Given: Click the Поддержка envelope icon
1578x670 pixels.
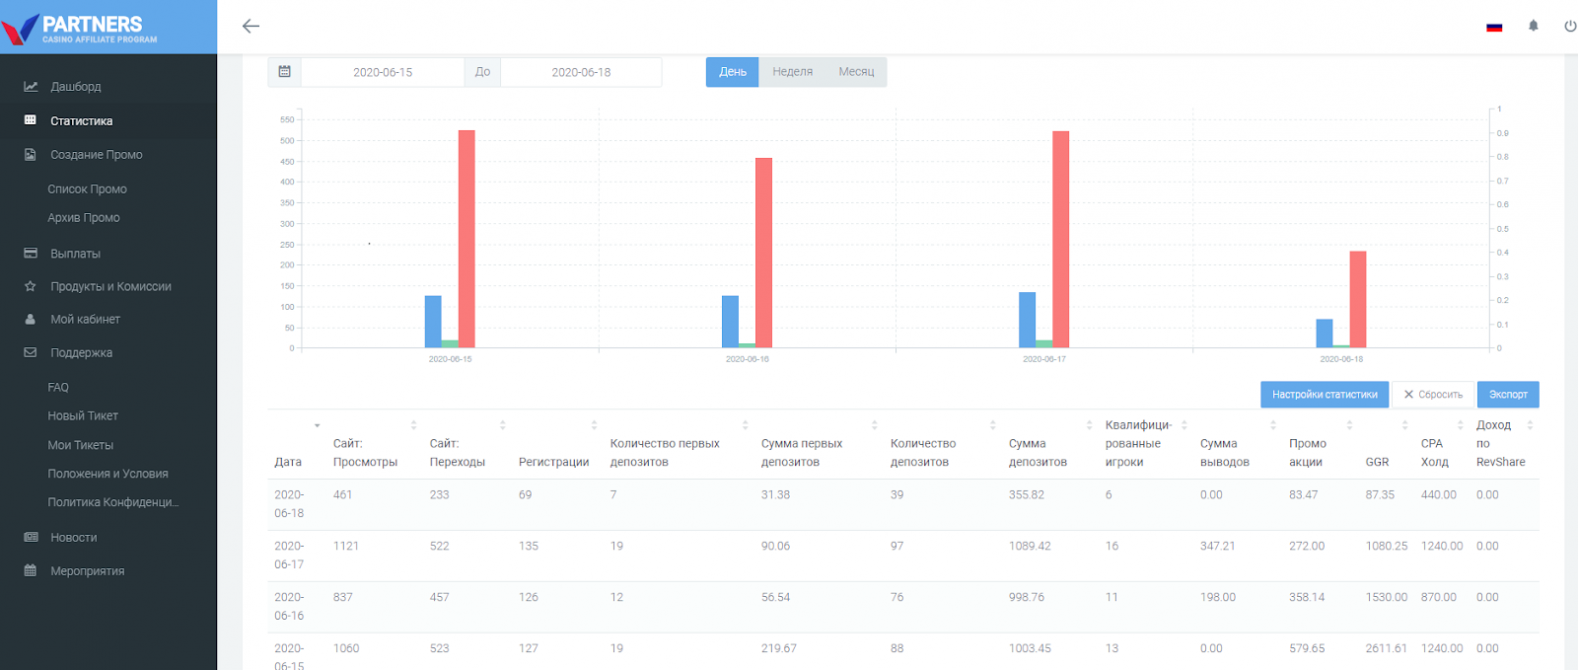Looking at the screenshot, I should pyautogui.click(x=31, y=353).
